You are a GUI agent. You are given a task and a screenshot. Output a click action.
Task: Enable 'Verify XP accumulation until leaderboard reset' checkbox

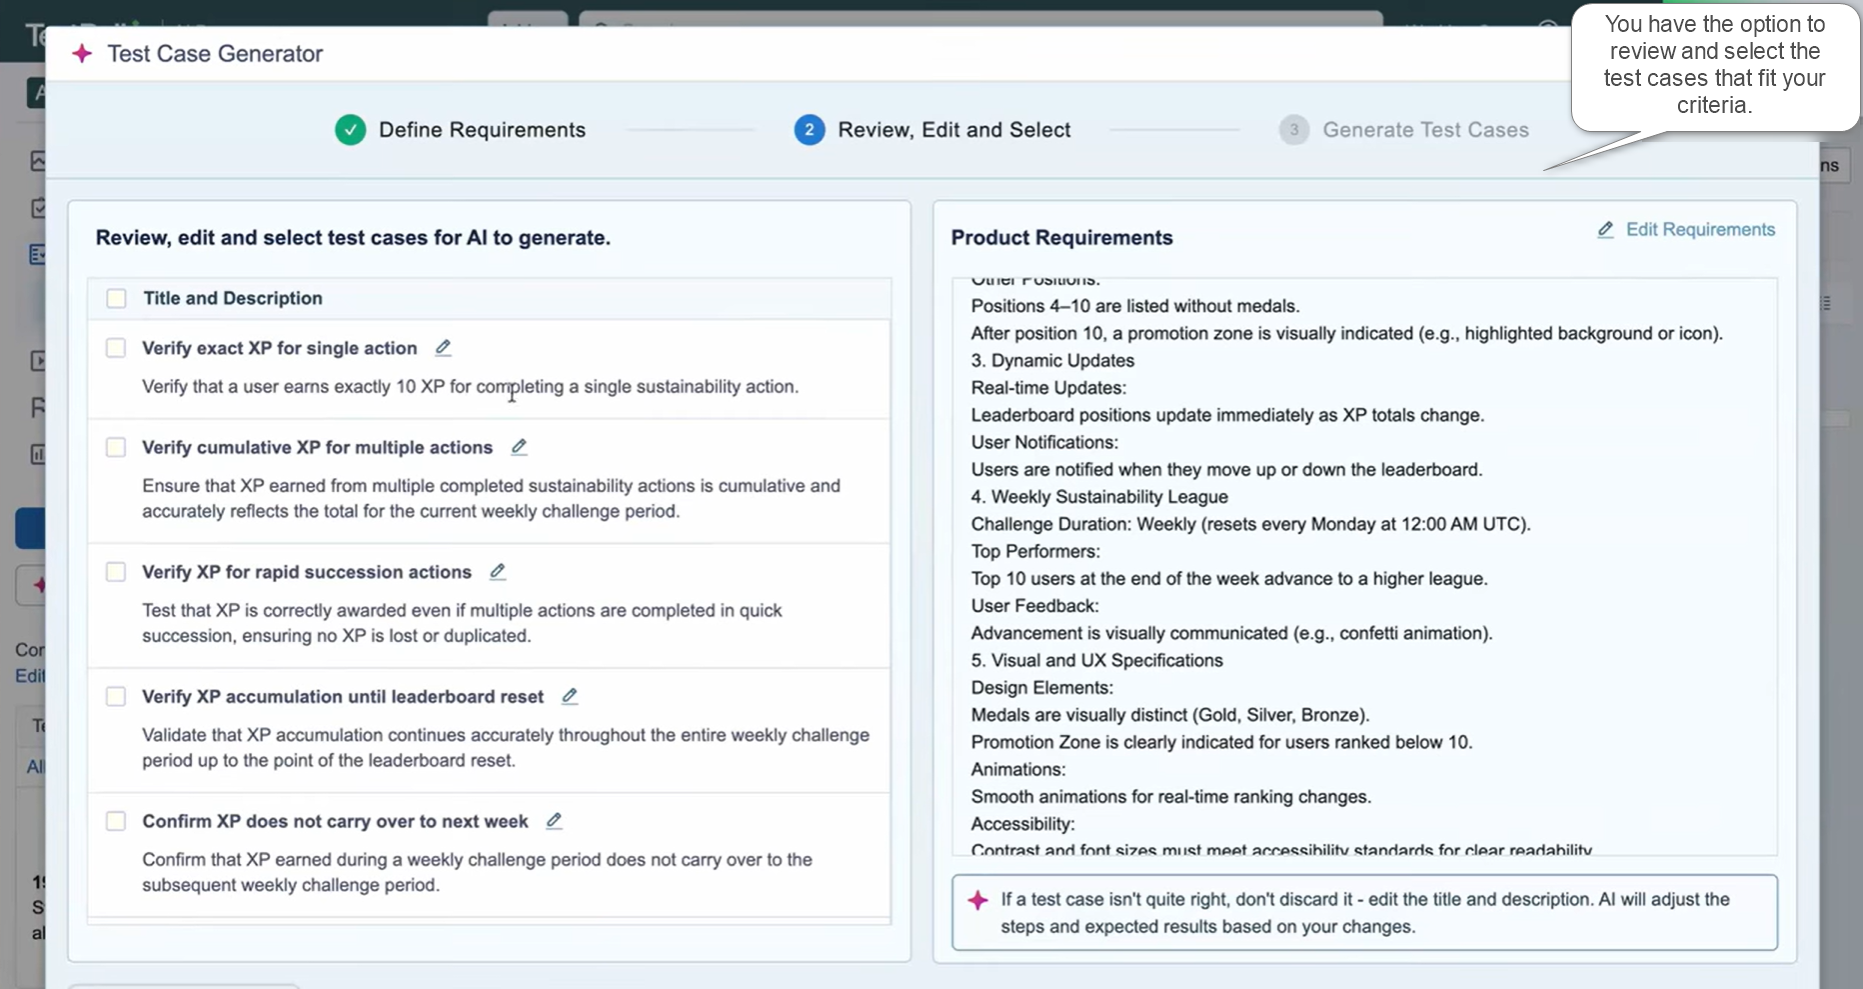[x=116, y=696]
